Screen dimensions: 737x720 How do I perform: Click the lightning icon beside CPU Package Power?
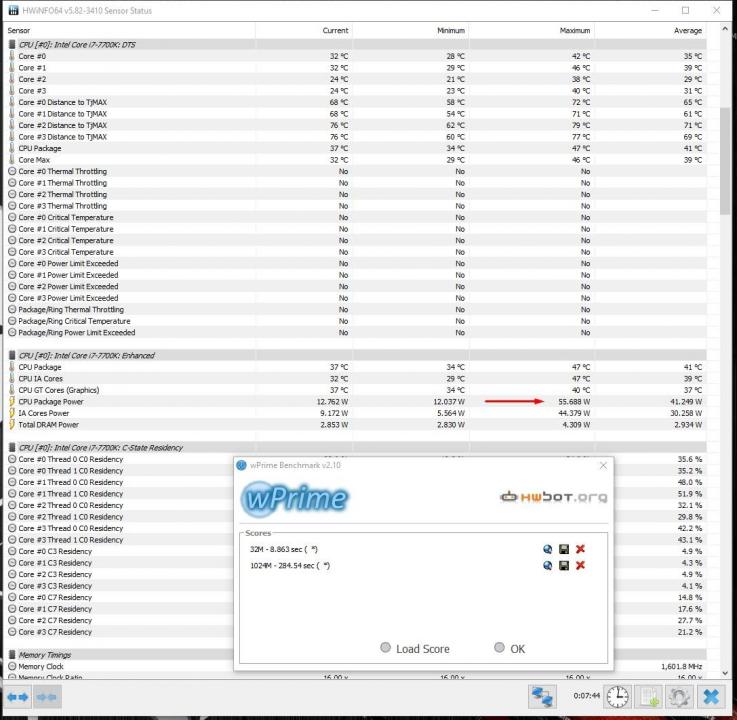[12, 401]
